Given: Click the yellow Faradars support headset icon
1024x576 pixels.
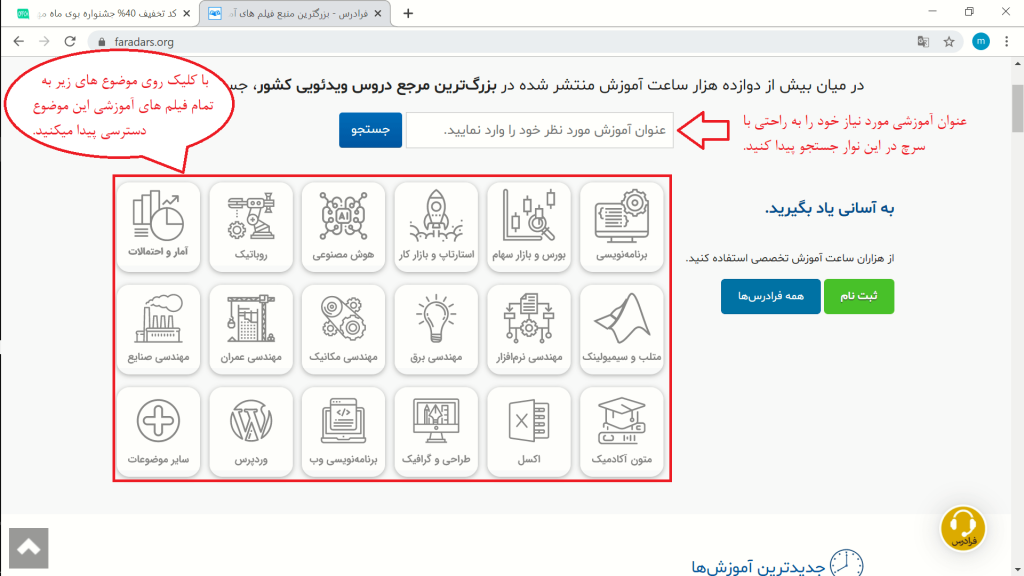Looking at the screenshot, I should tap(963, 528).
